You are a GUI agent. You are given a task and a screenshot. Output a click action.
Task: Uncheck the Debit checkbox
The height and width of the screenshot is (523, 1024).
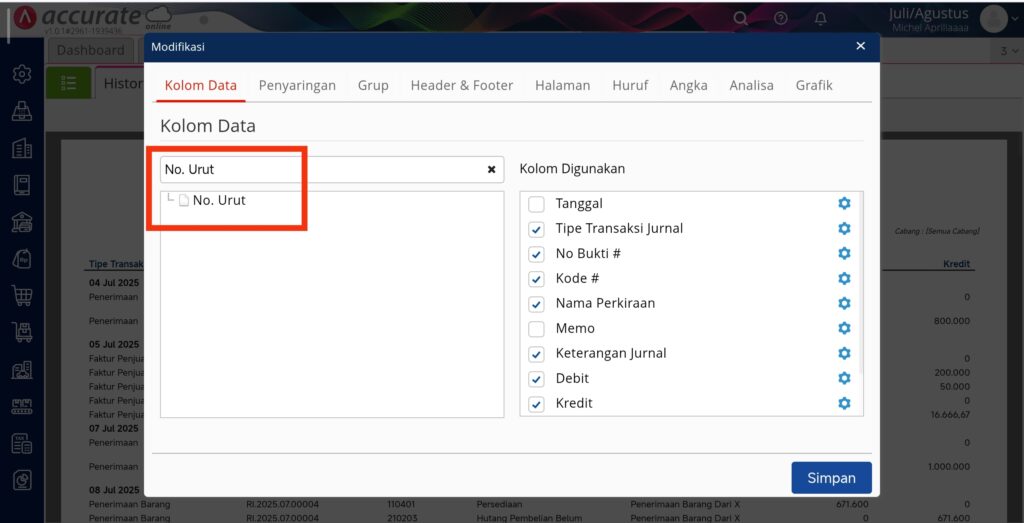click(x=536, y=379)
